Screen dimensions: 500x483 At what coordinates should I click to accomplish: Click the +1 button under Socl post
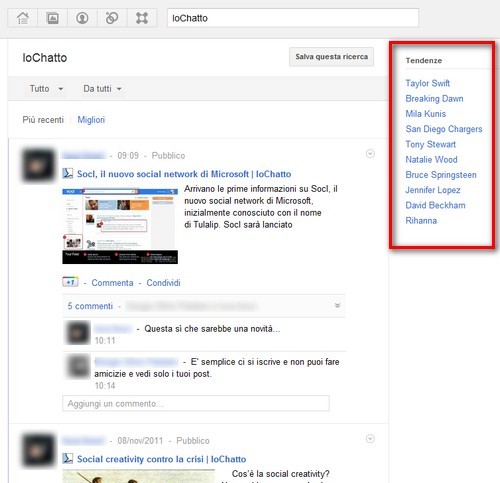tap(70, 282)
